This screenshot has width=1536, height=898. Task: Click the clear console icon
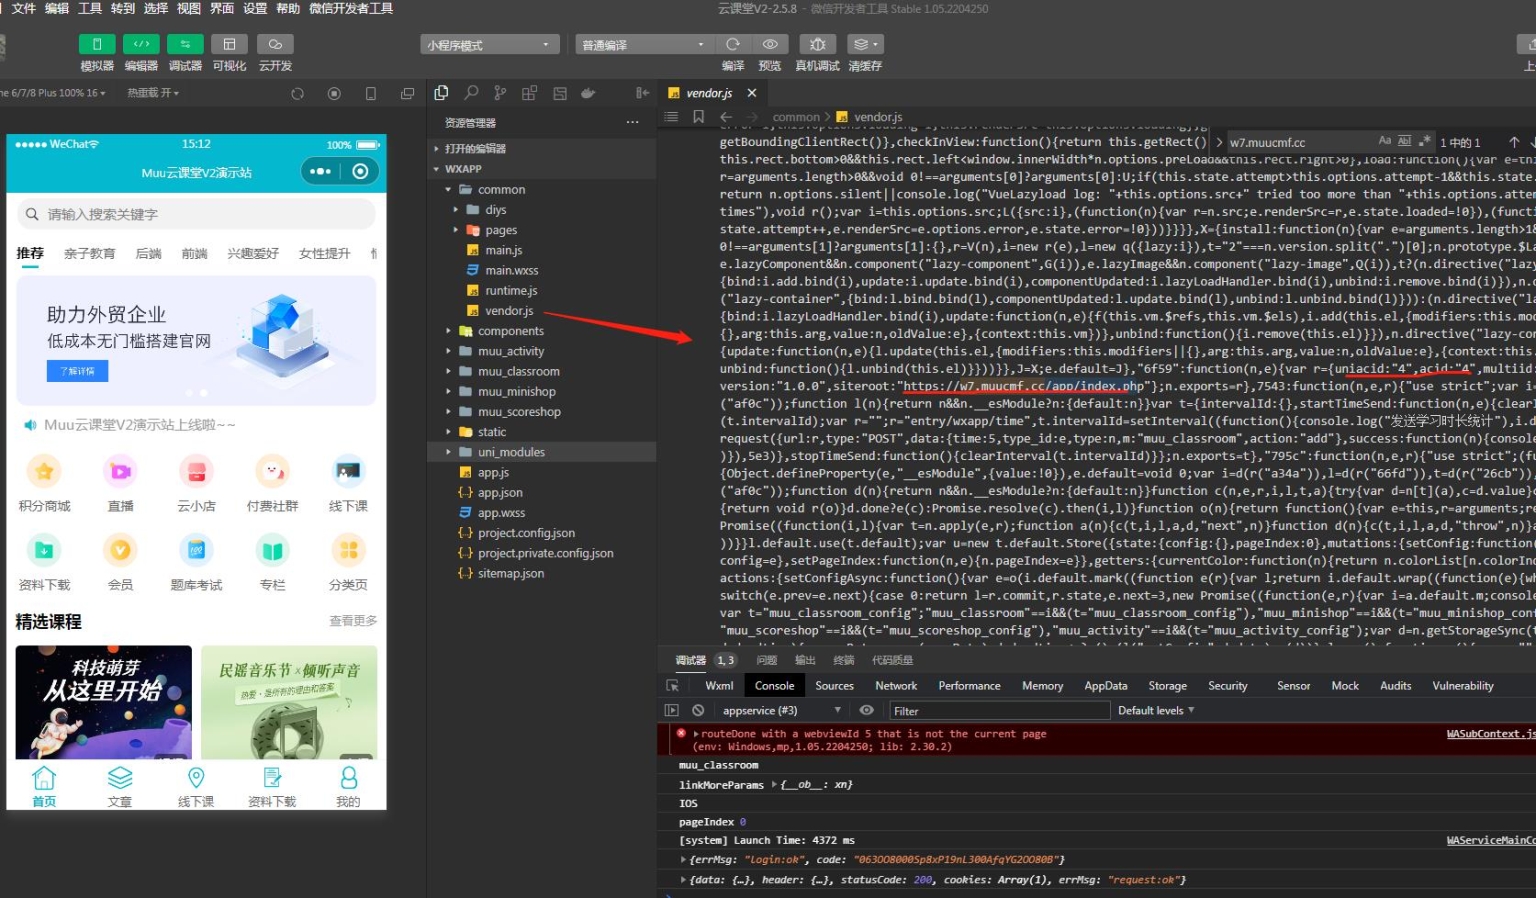click(x=698, y=710)
